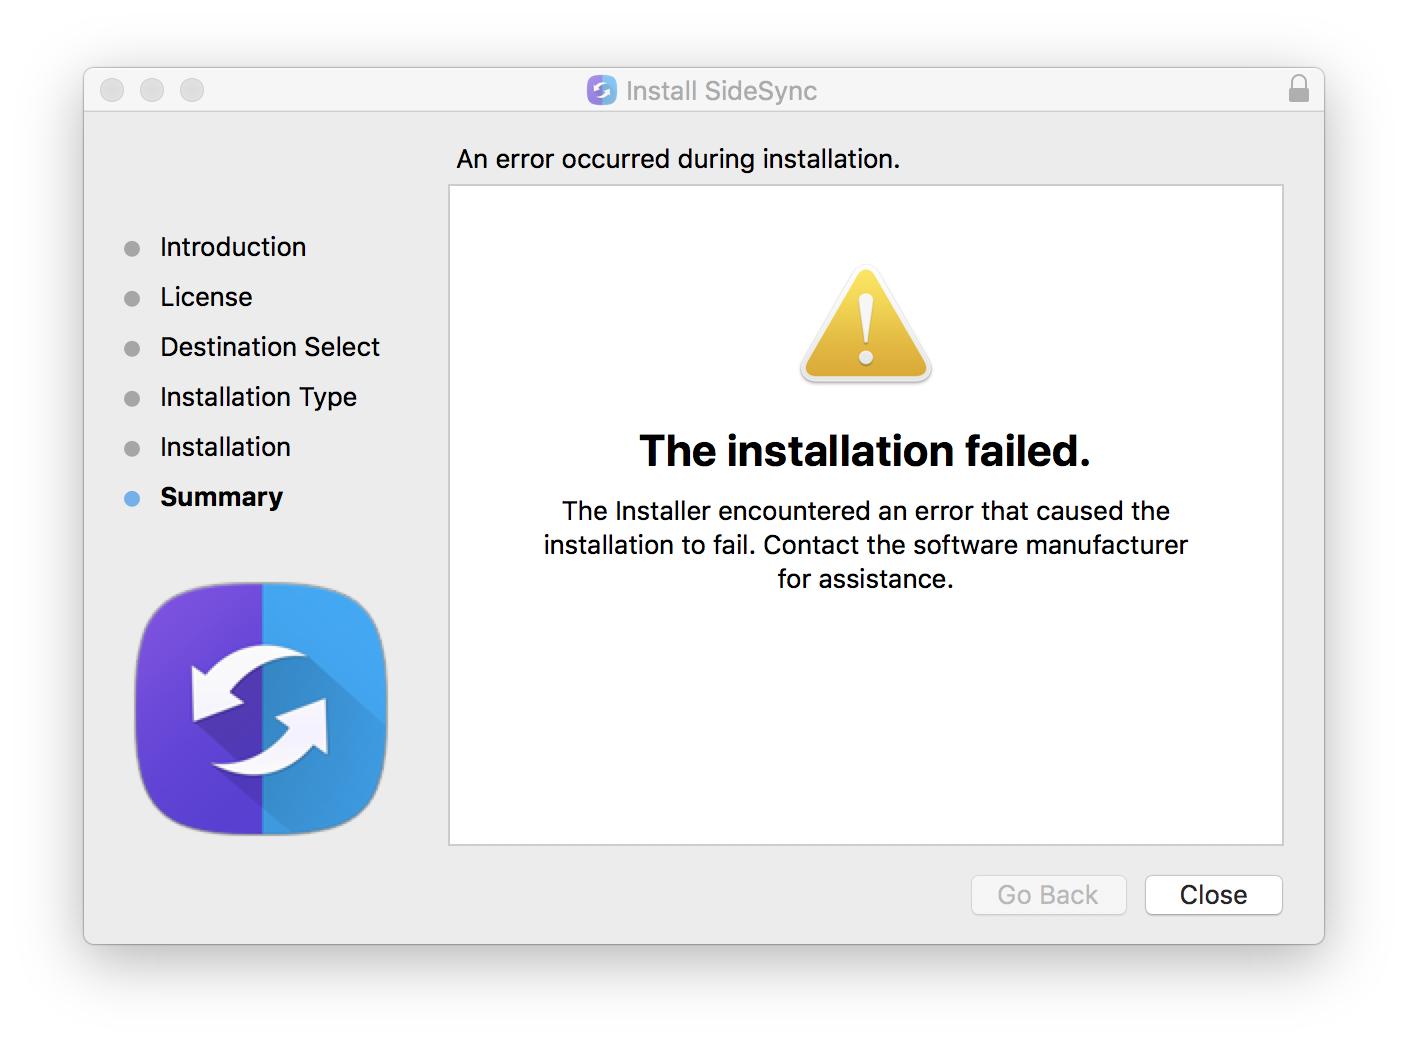Click the yellow warning triangle icon
The height and width of the screenshot is (1044, 1408).
(x=866, y=324)
